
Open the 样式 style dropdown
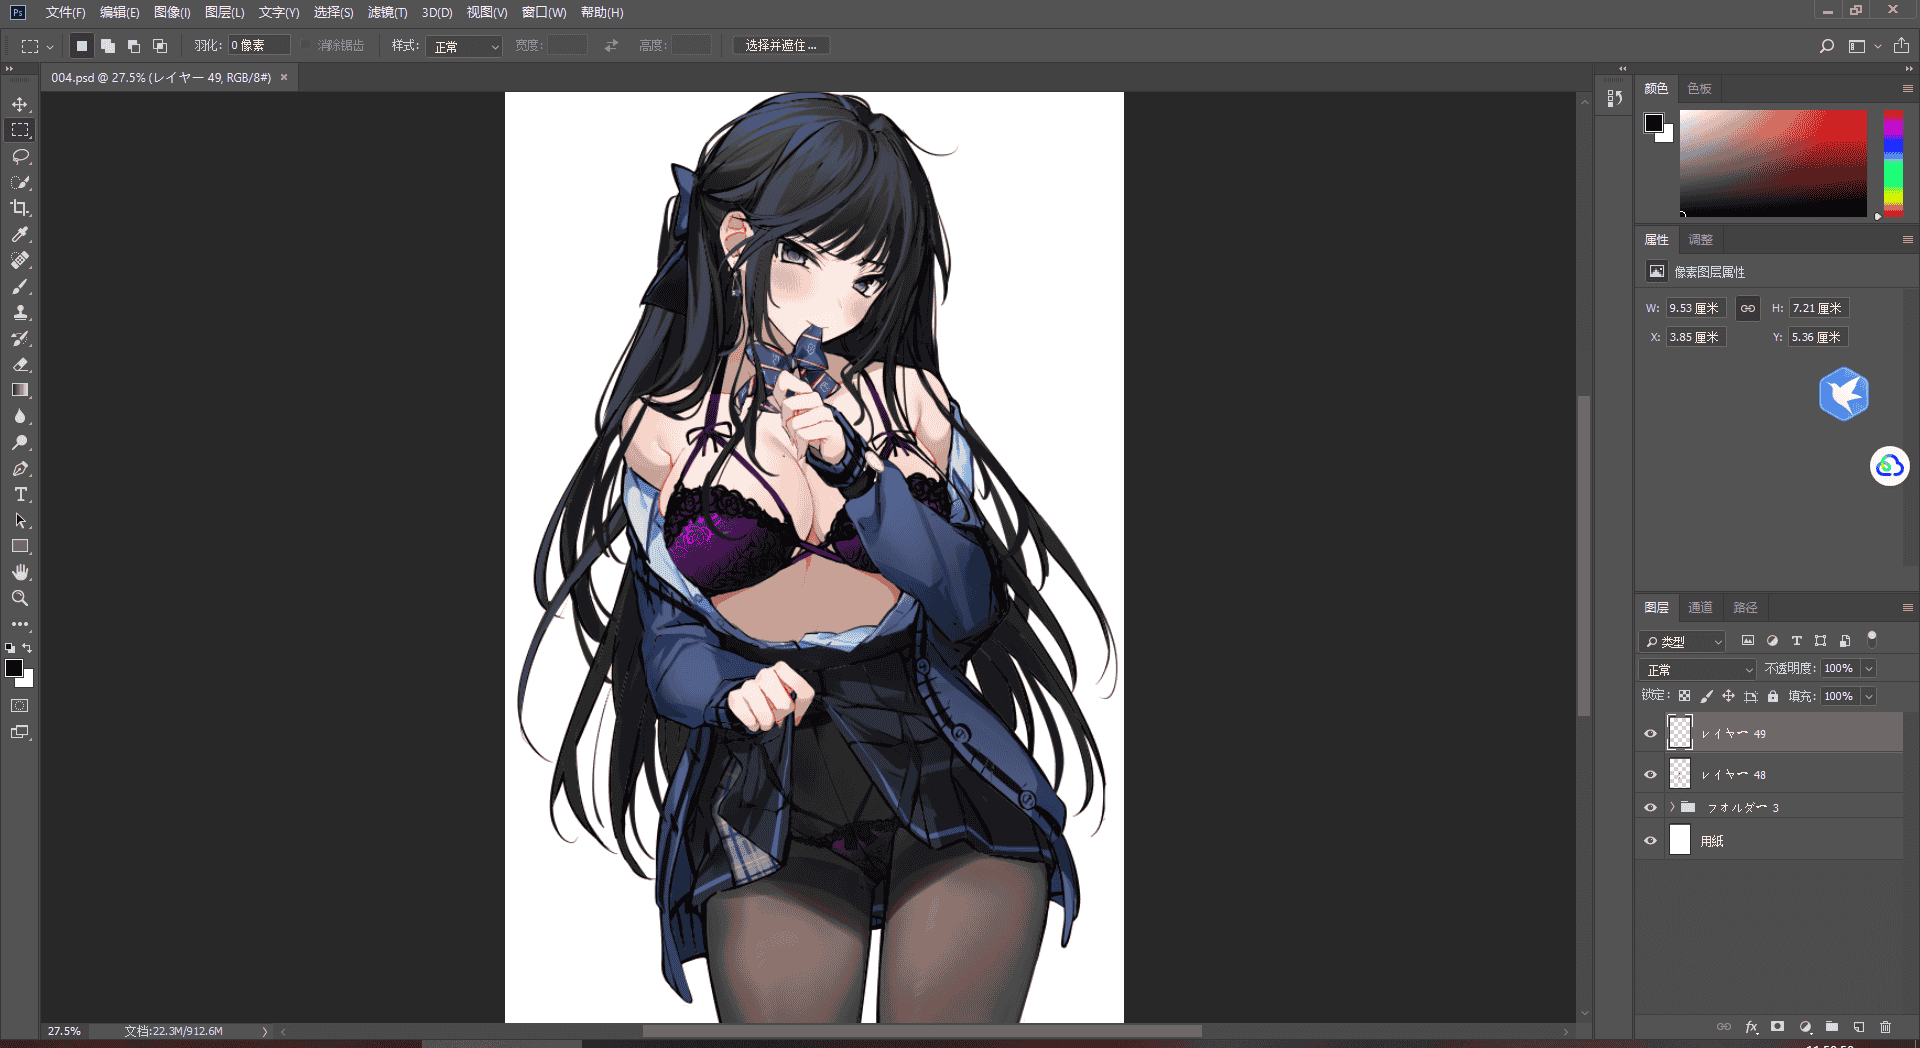tap(464, 46)
